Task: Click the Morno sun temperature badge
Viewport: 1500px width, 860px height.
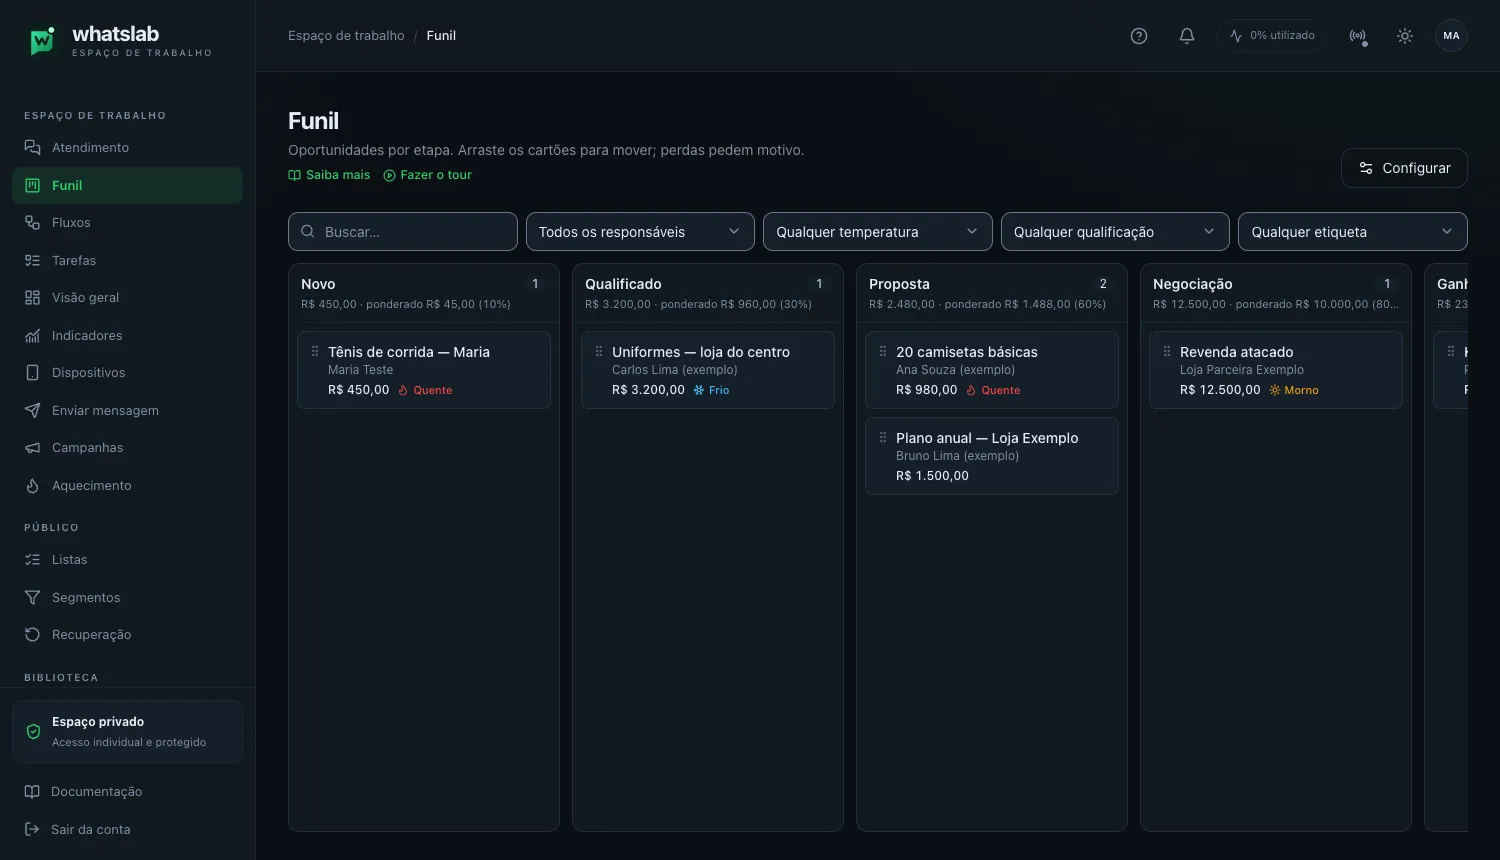Action: (x=1294, y=390)
